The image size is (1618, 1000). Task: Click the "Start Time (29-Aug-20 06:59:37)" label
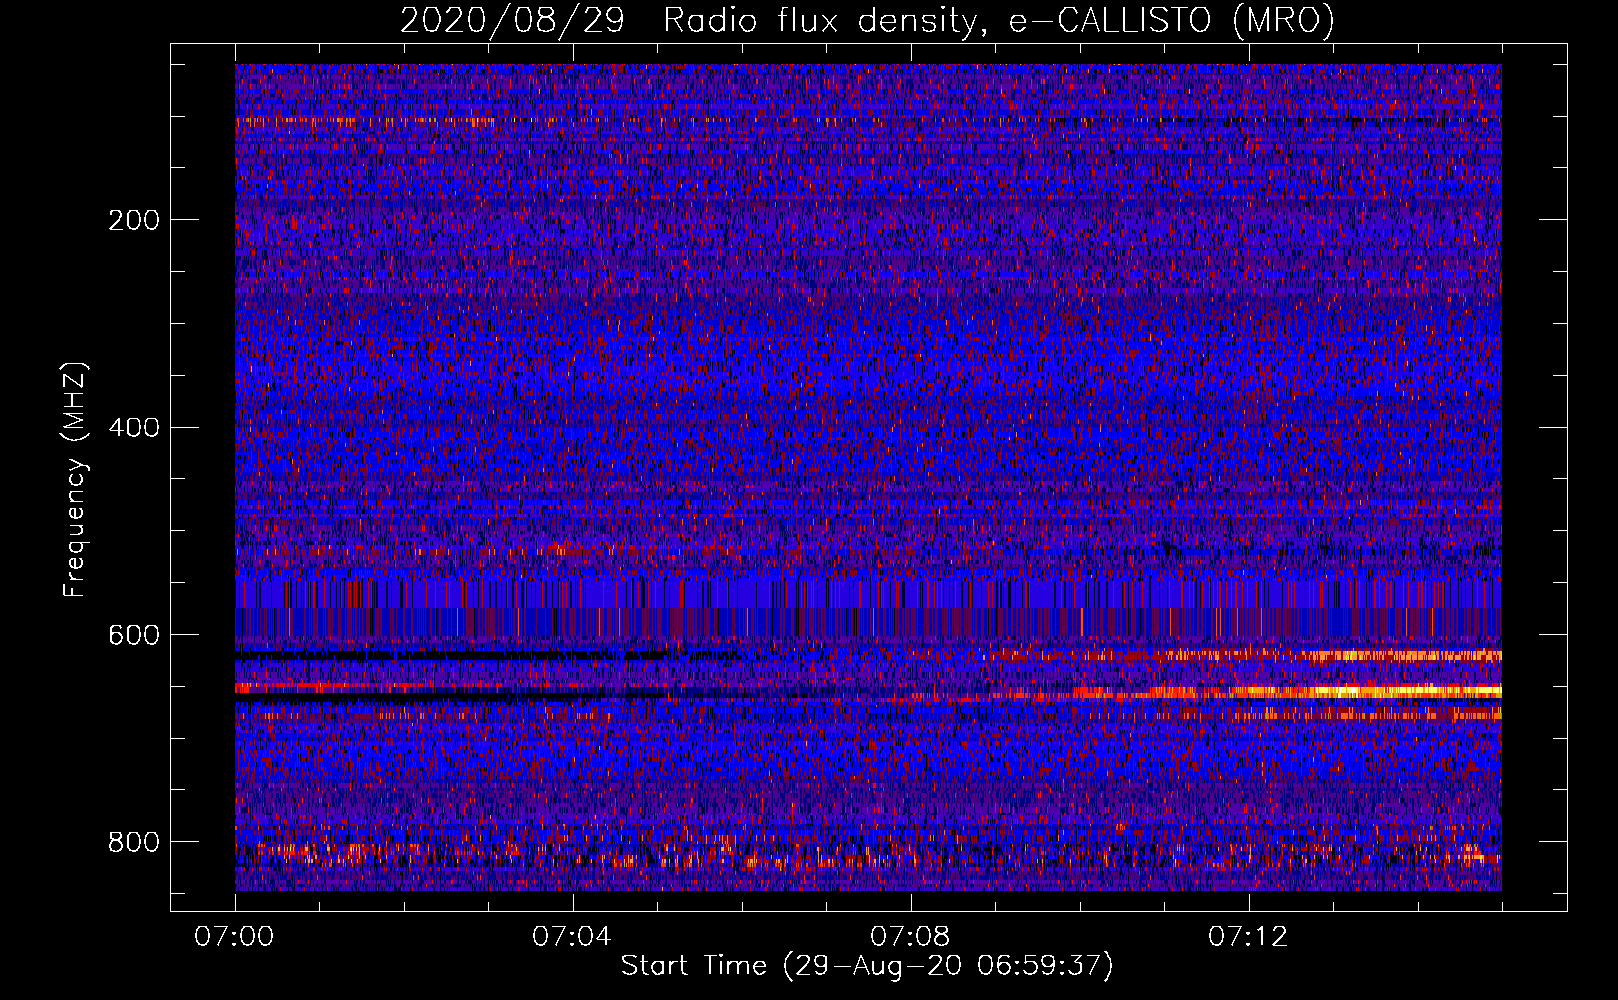867,966
